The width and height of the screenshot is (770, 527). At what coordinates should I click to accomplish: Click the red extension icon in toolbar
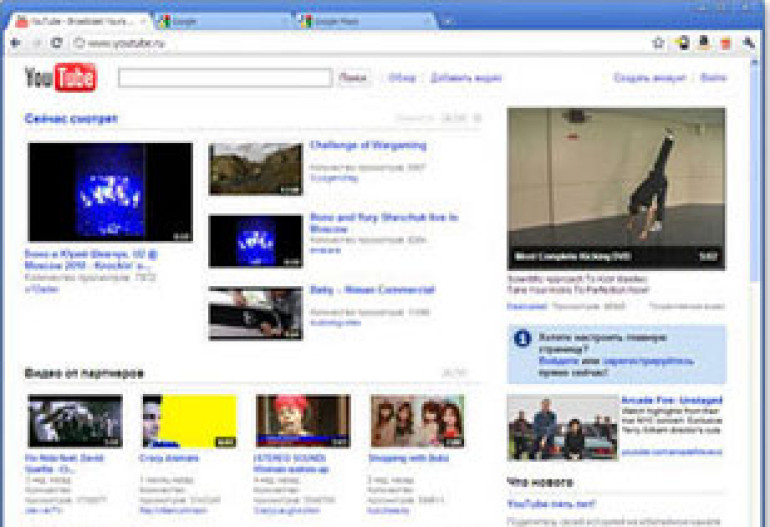pos(725,43)
